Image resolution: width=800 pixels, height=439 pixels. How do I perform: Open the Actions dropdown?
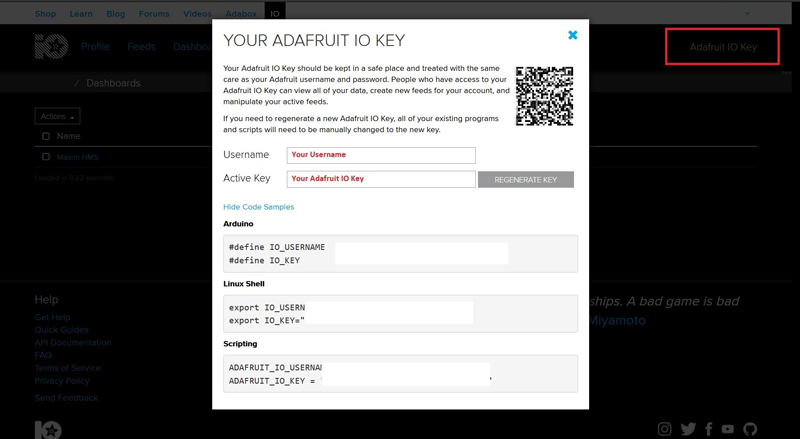pyautogui.click(x=57, y=117)
